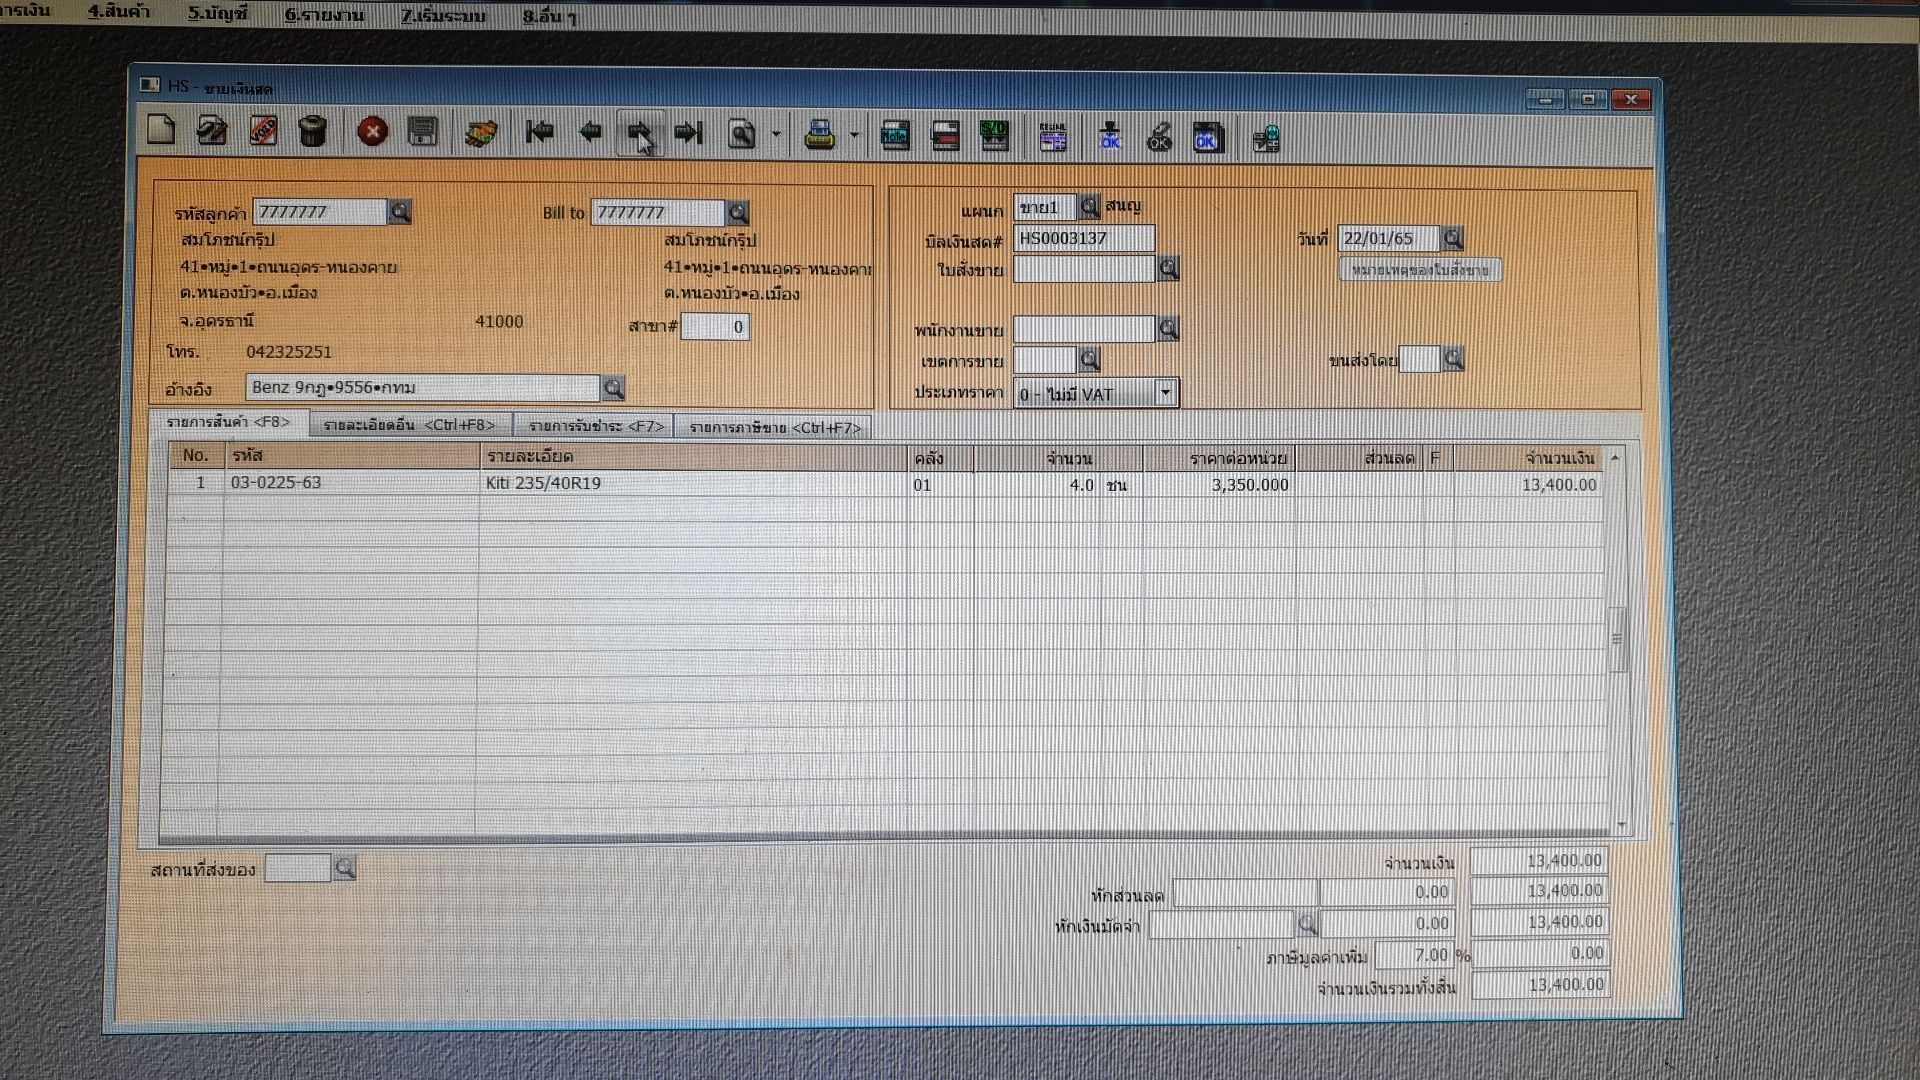The image size is (1920, 1080).
Task: Go to the next record arrow
Action: [640, 133]
